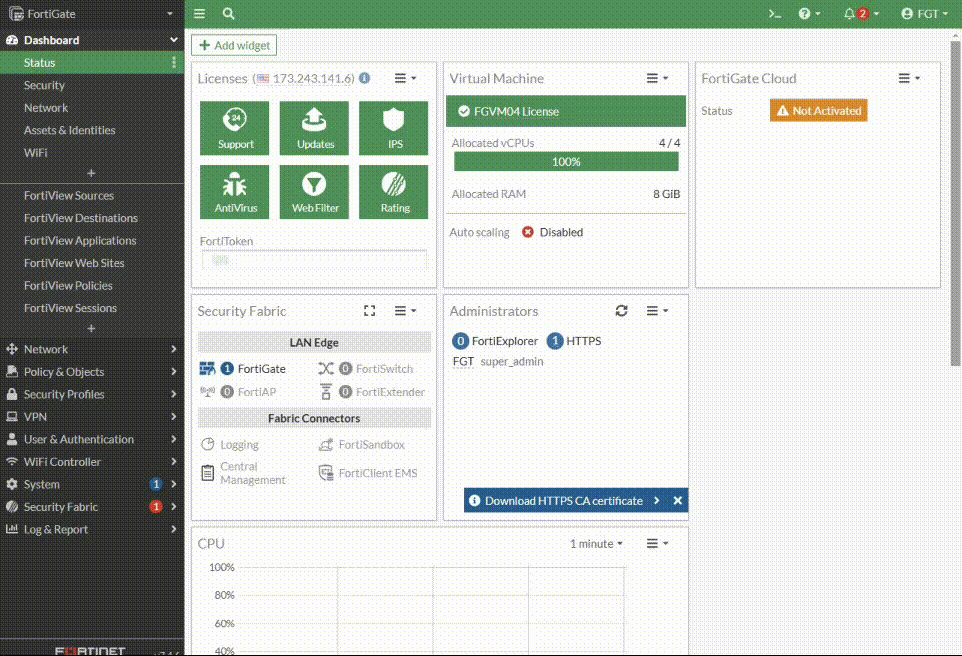
Task: Refresh the Administrators widget
Action: point(621,311)
